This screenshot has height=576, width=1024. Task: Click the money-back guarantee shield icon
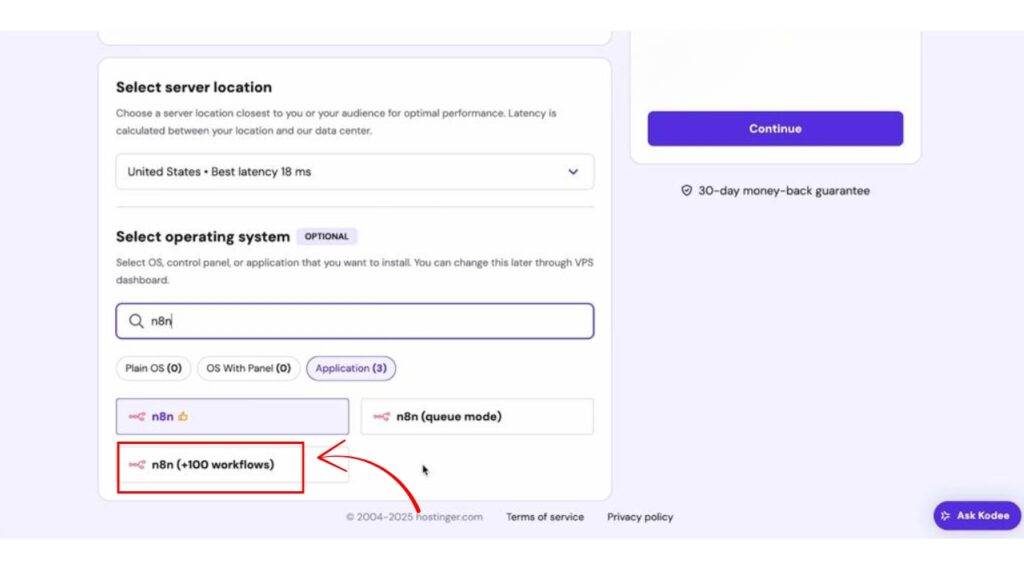pyautogui.click(x=686, y=190)
